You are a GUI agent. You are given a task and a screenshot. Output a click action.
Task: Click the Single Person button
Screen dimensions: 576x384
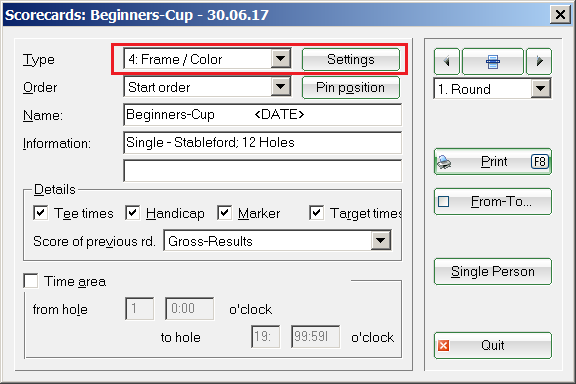(493, 272)
